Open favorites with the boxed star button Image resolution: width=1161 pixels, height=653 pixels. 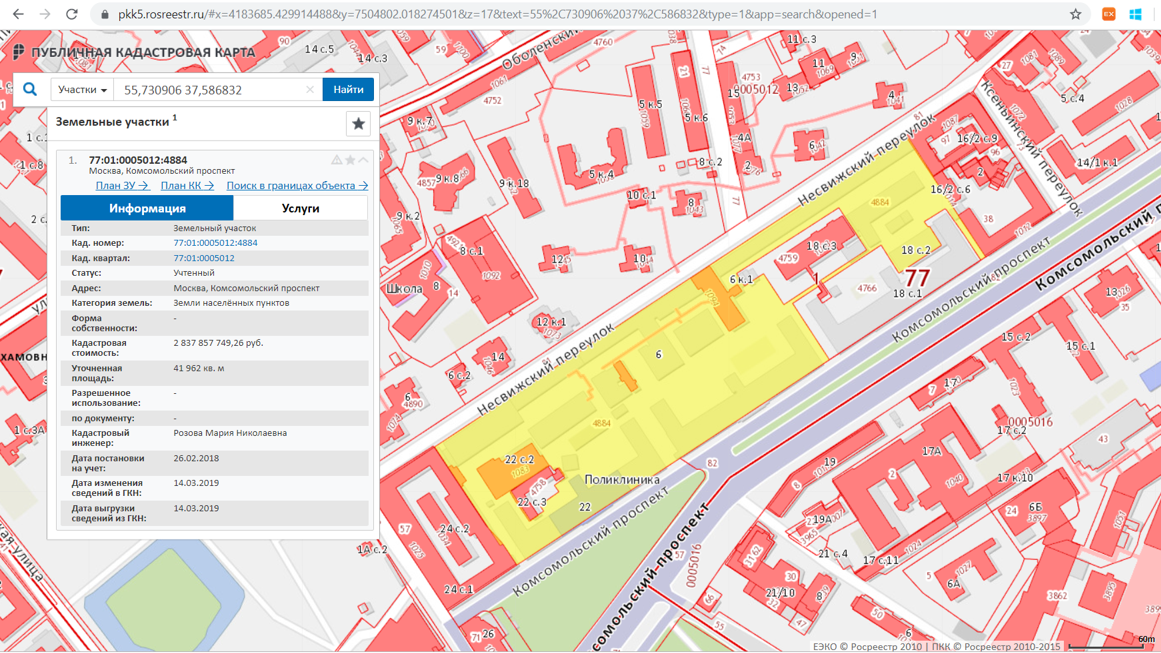[358, 124]
